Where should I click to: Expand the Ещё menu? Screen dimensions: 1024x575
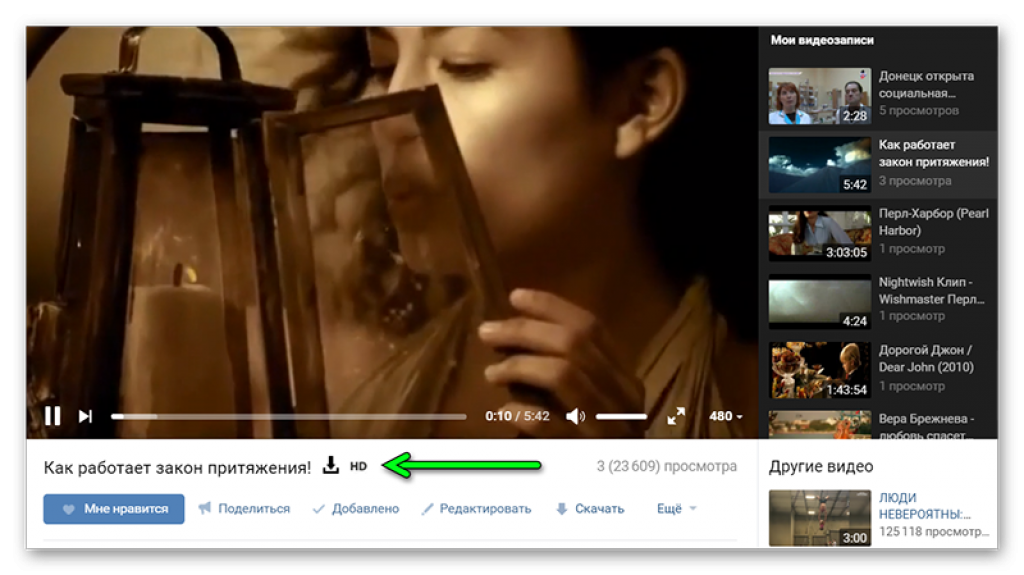click(x=676, y=509)
